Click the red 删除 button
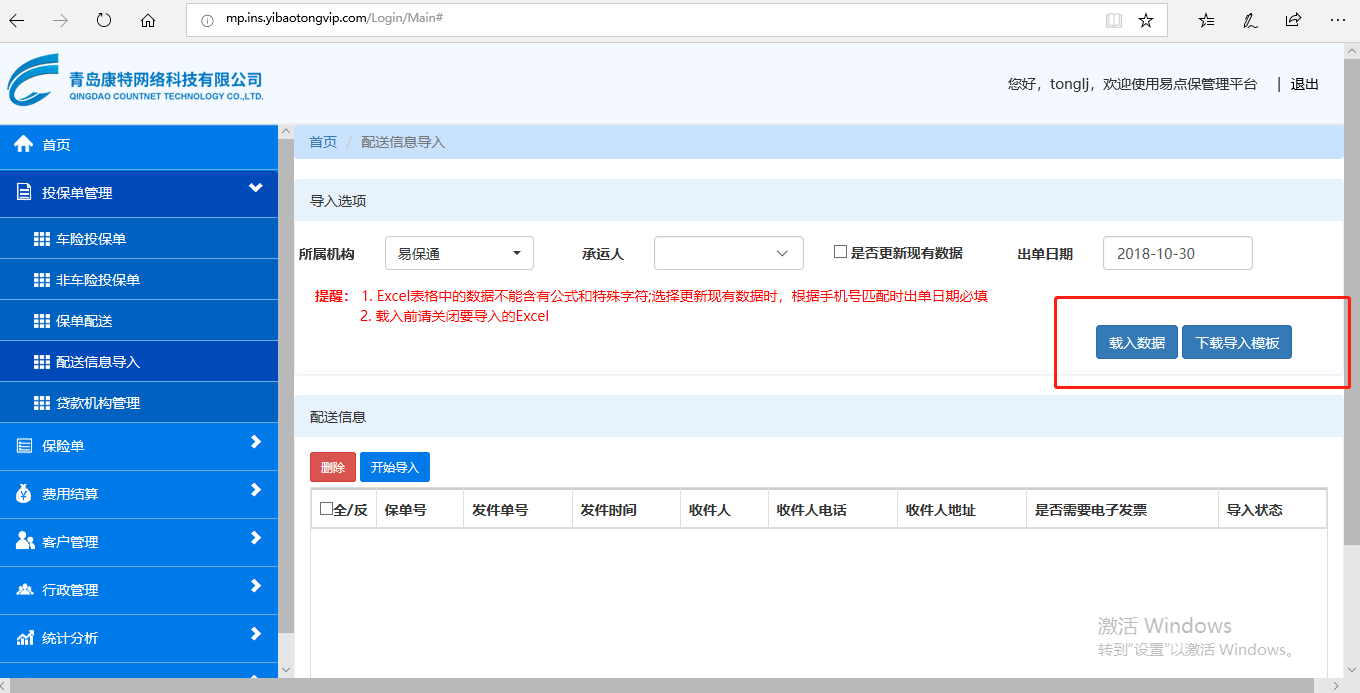The image size is (1360, 693). pyautogui.click(x=332, y=467)
